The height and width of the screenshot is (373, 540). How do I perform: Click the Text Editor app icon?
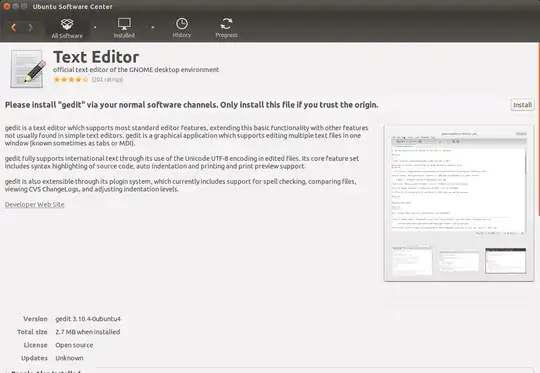(x=28, y=69)
